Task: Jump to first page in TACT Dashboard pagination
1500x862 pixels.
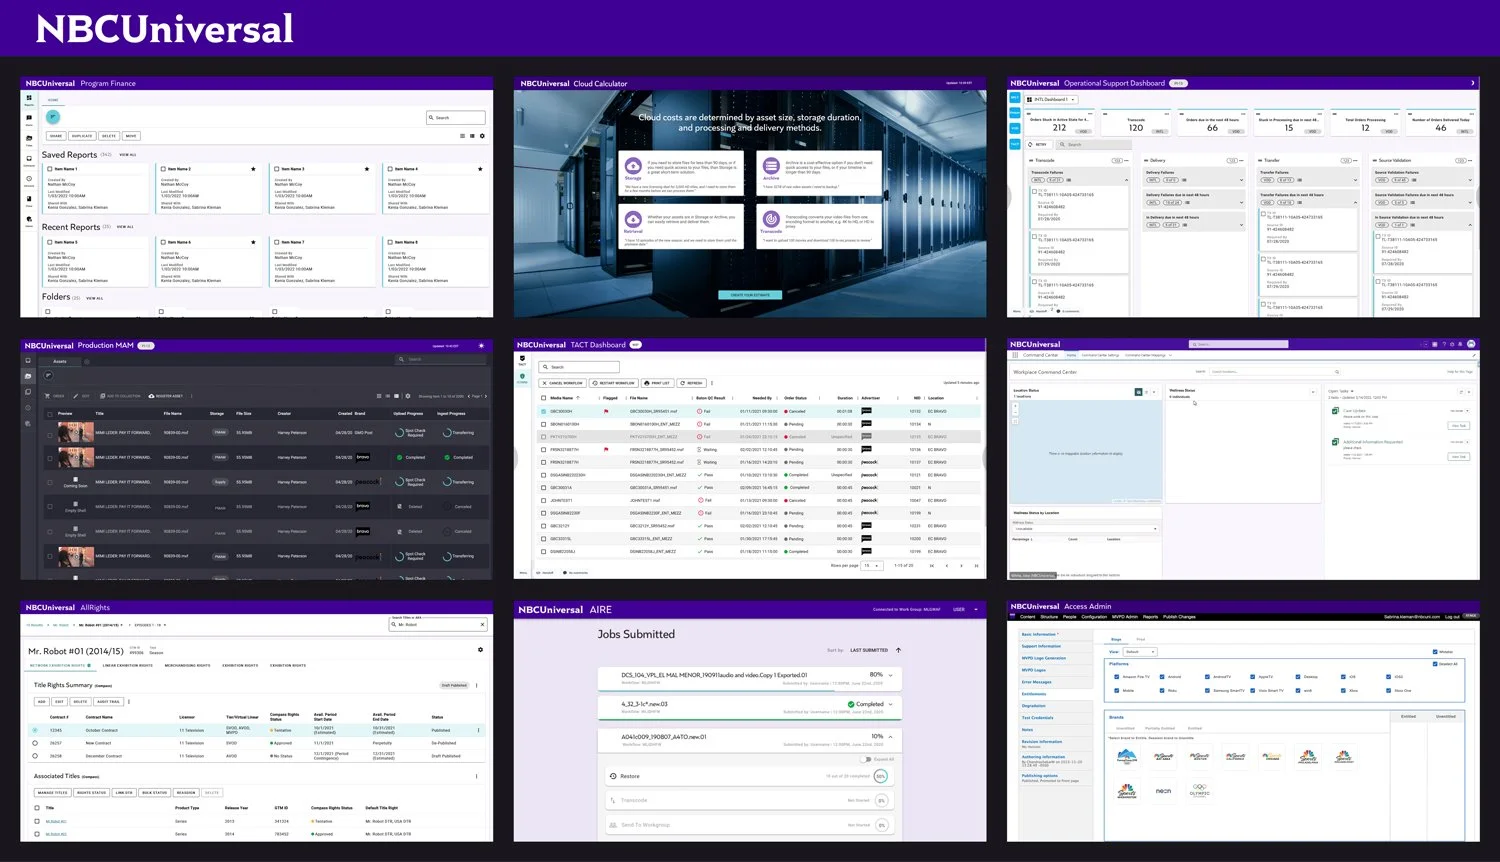Action: (x=932, y=566)
